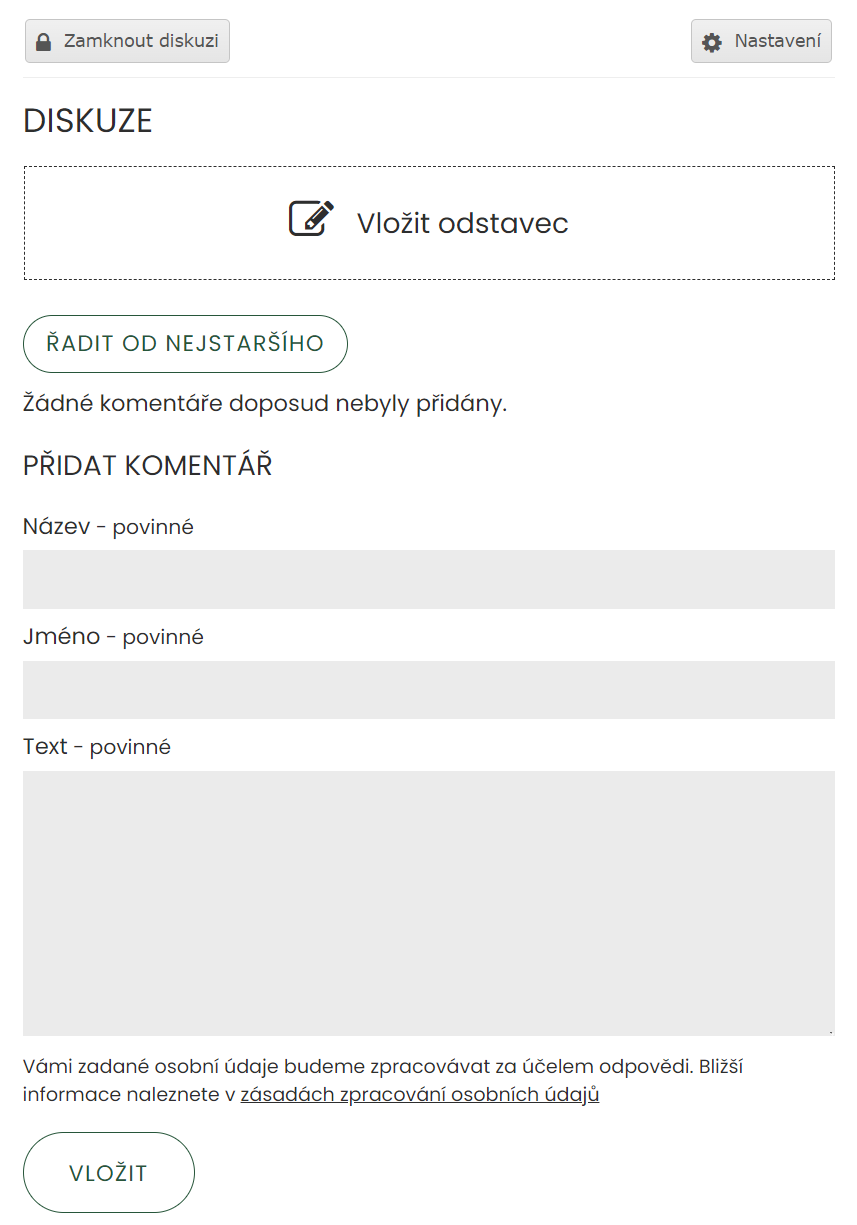857x1225 pixels.
Task: Click inside the Text comment textarea
Action: pos(428,902)
